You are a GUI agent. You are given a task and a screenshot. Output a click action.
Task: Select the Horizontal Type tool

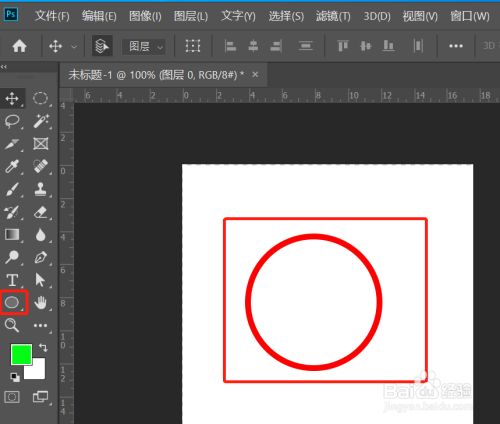(12, 280)
